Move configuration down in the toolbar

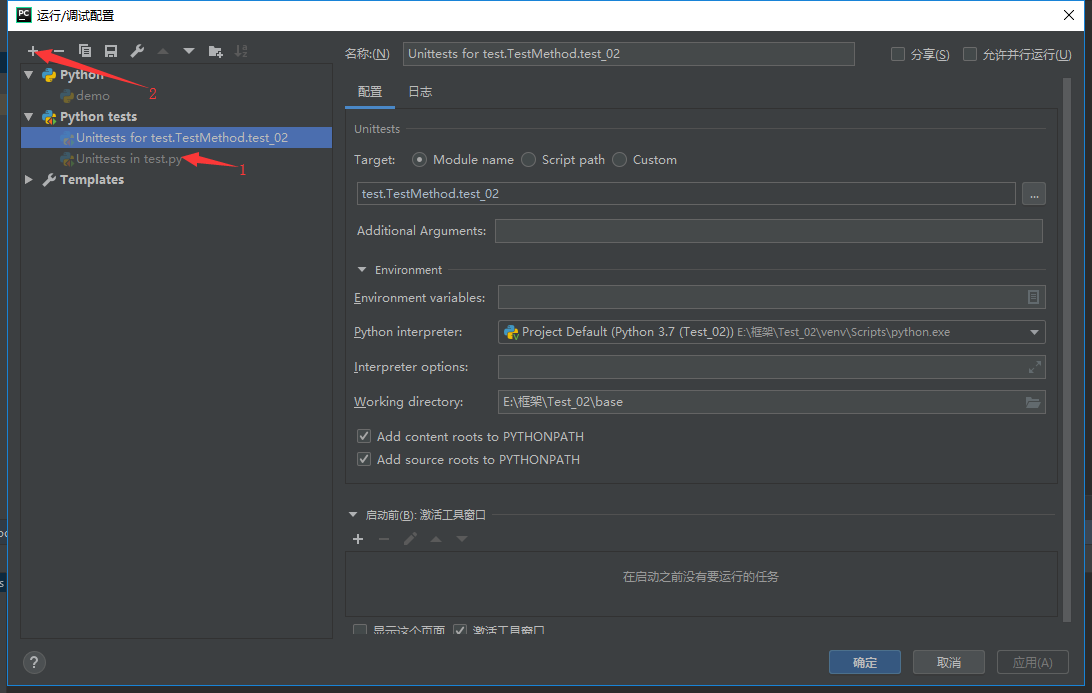click(x=189, y=51)
